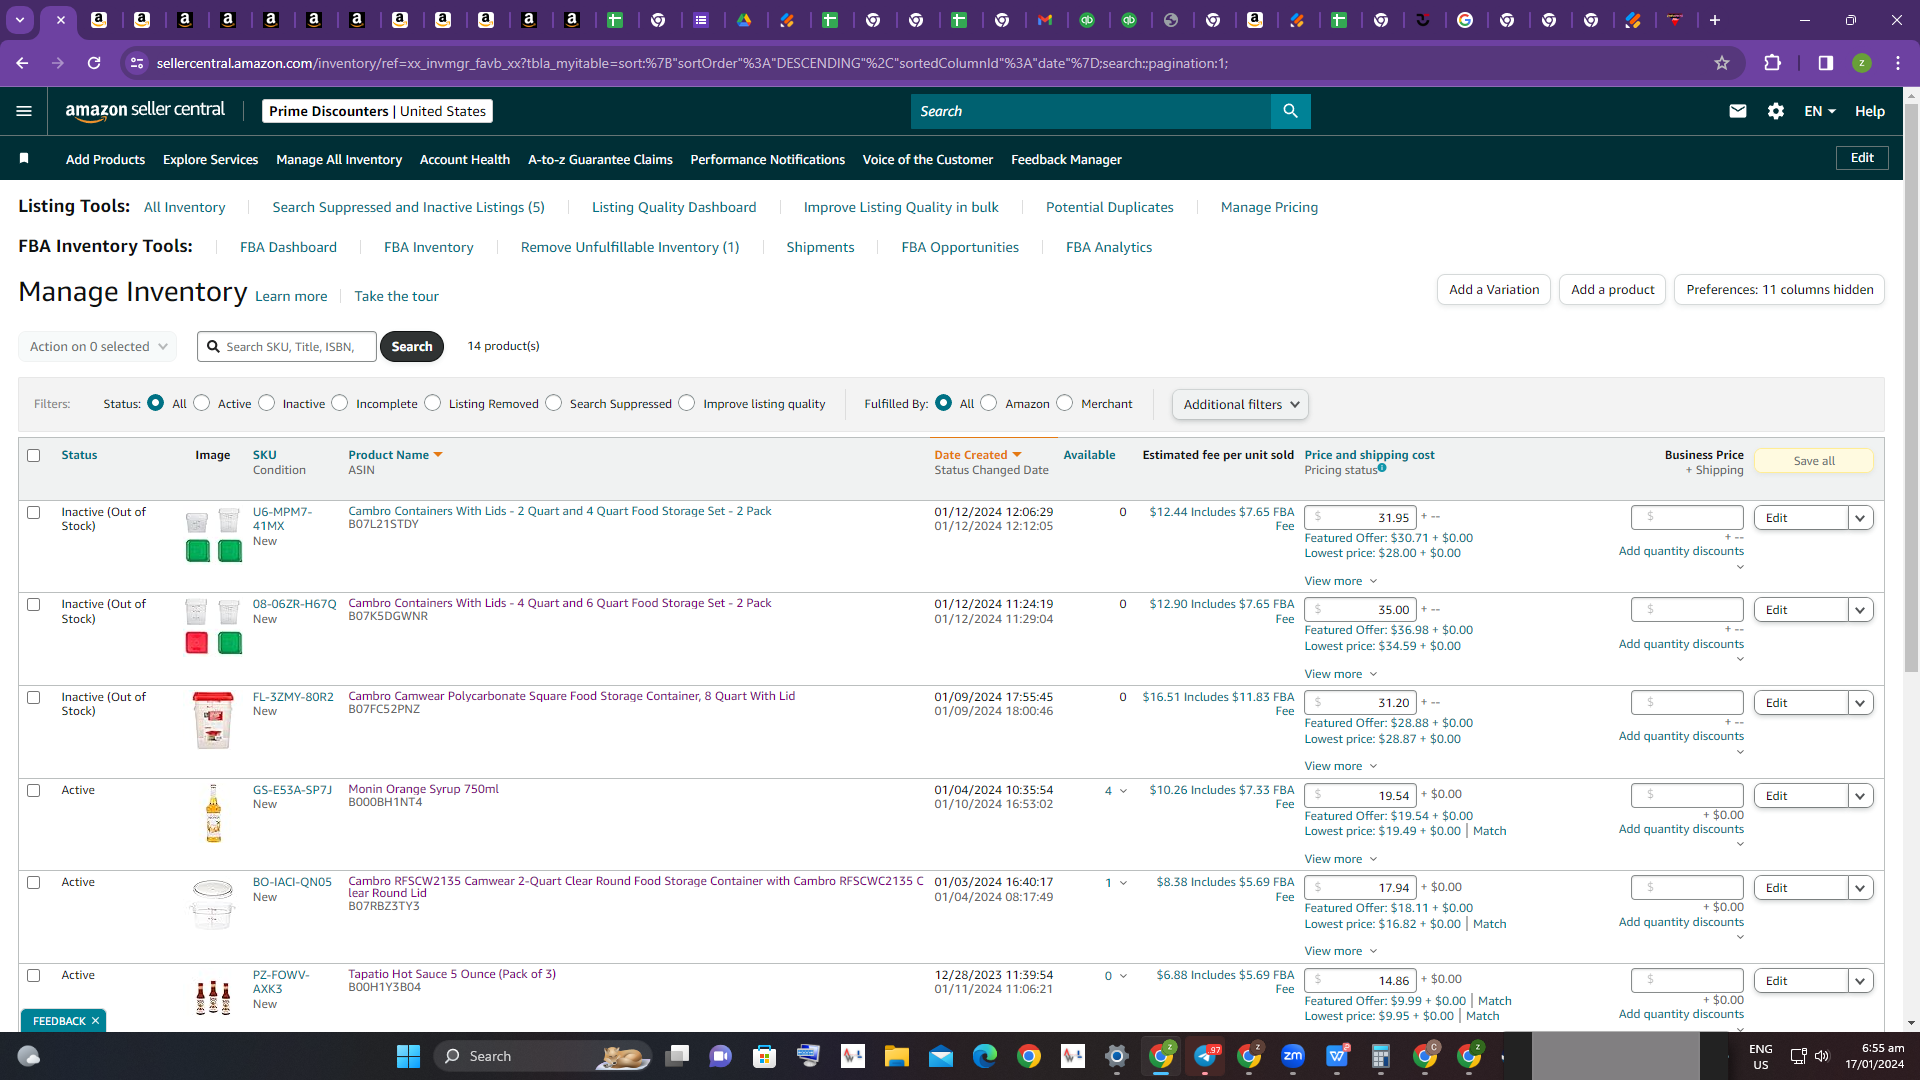Screen dimensions: 1920x1080
Task: Open Feedback Manager menu item
Action: point(1066,159)
